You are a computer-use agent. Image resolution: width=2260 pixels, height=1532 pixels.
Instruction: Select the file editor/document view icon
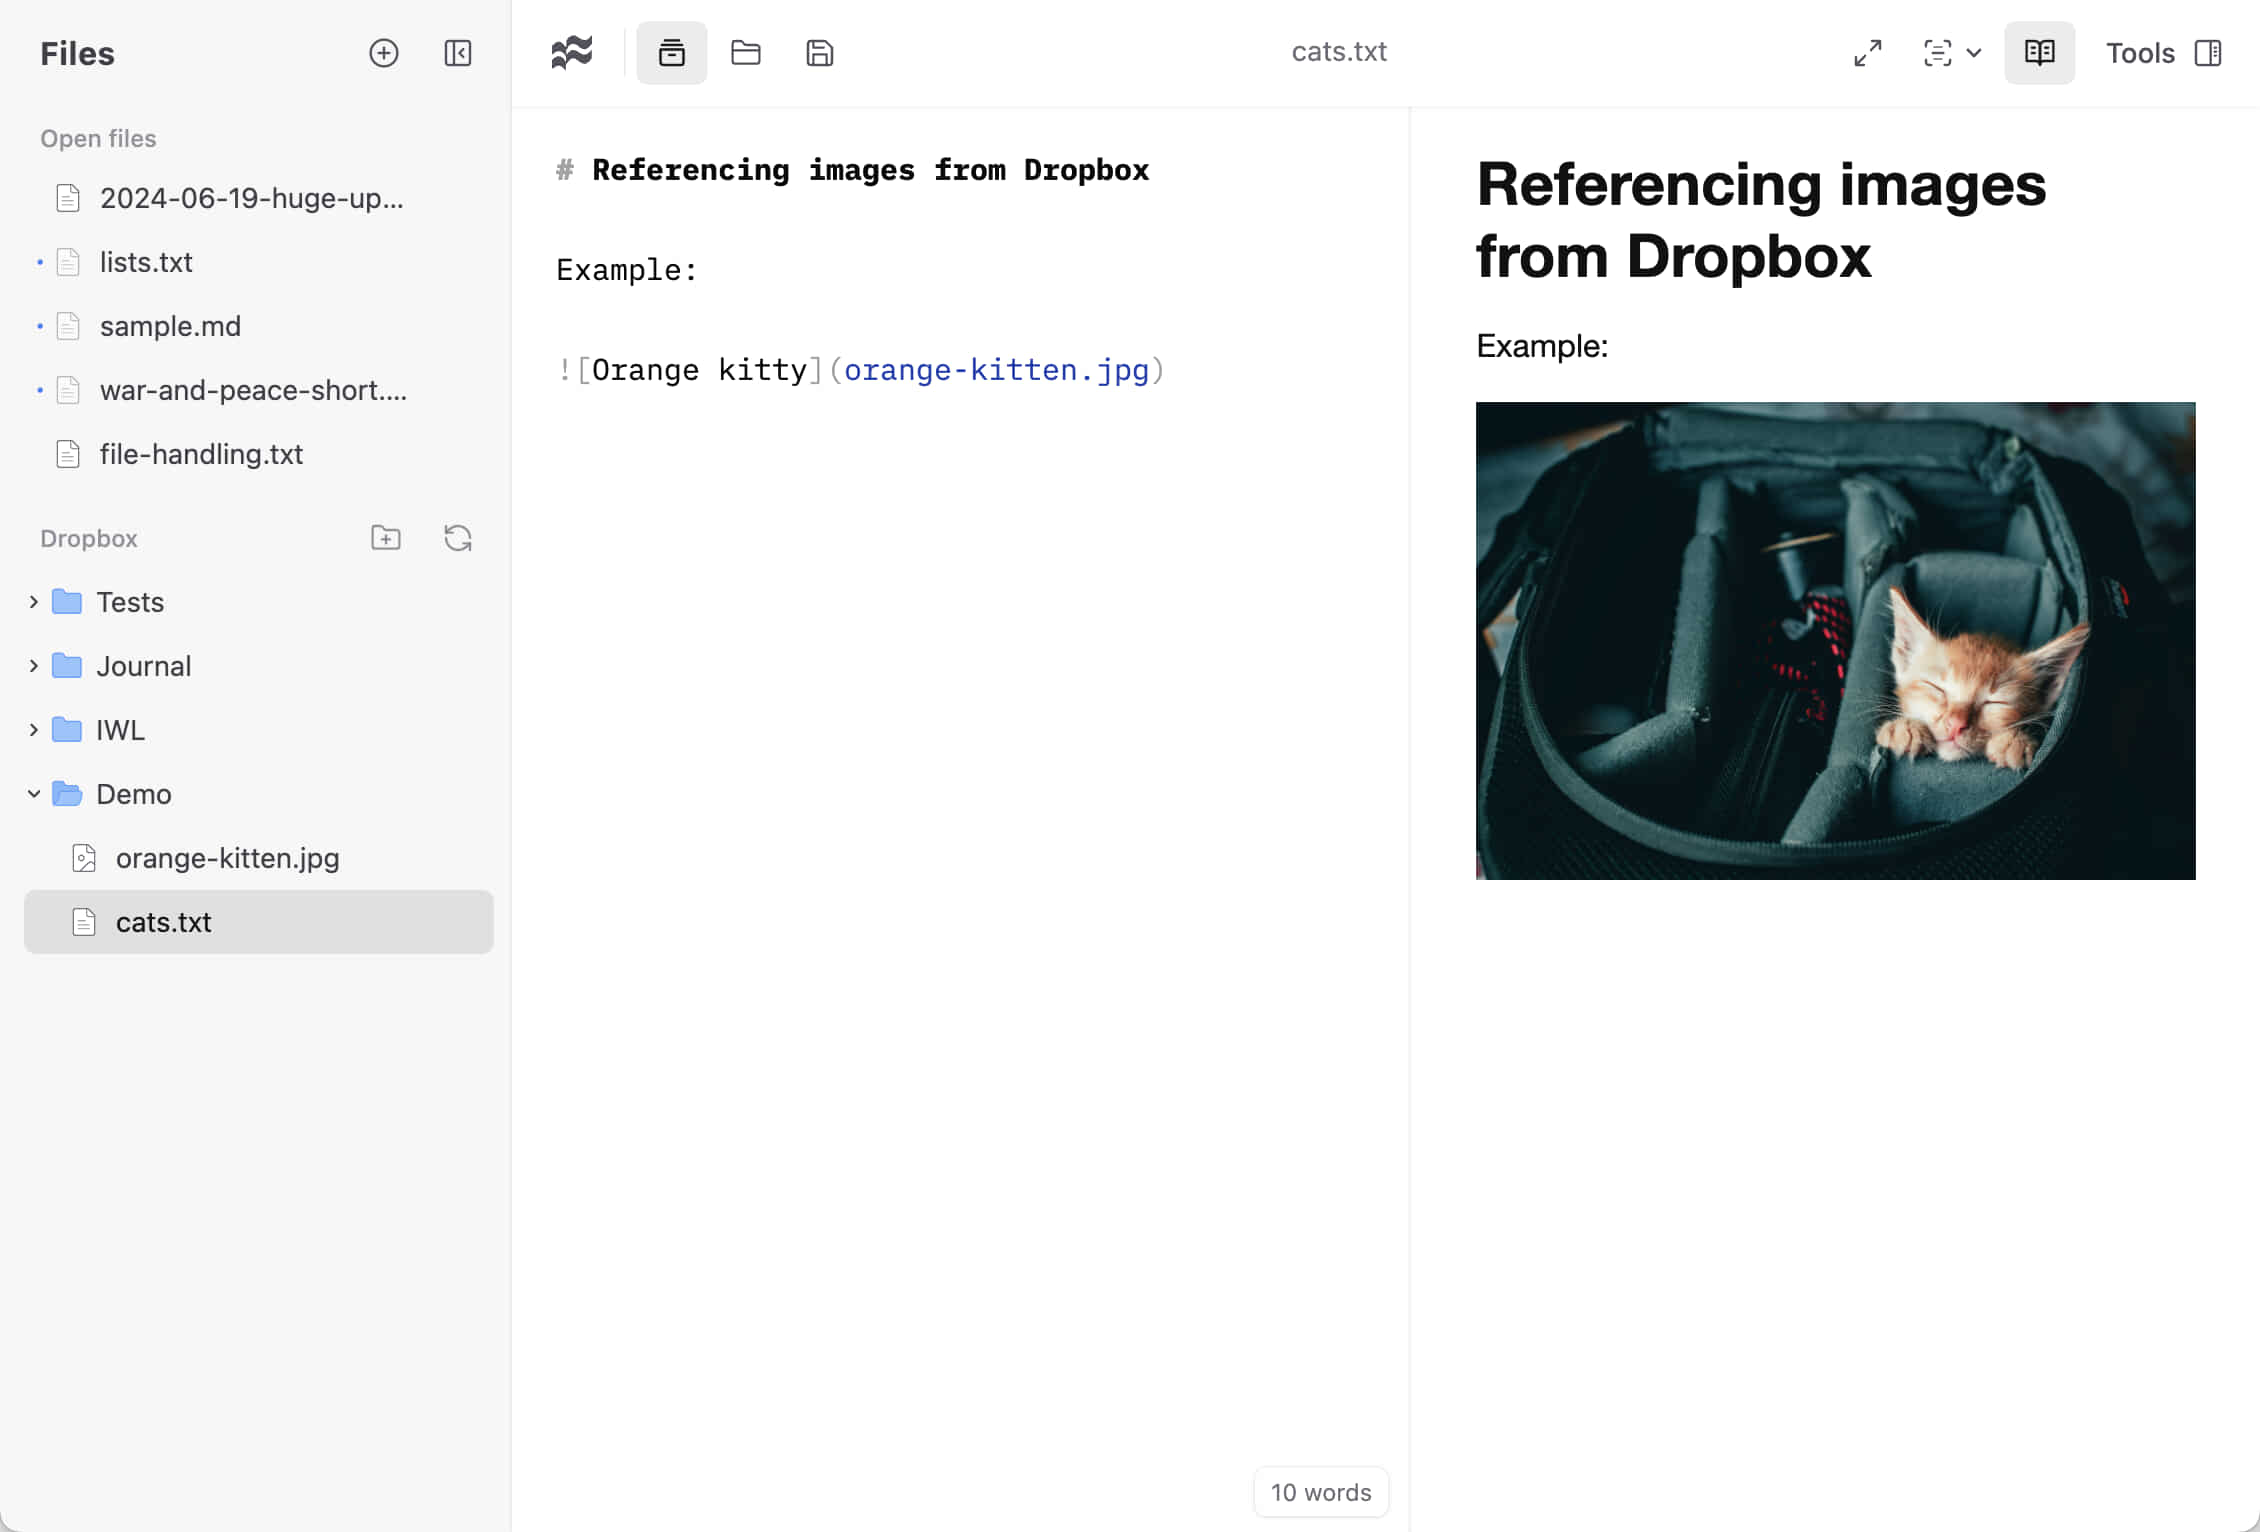point(672,53)
